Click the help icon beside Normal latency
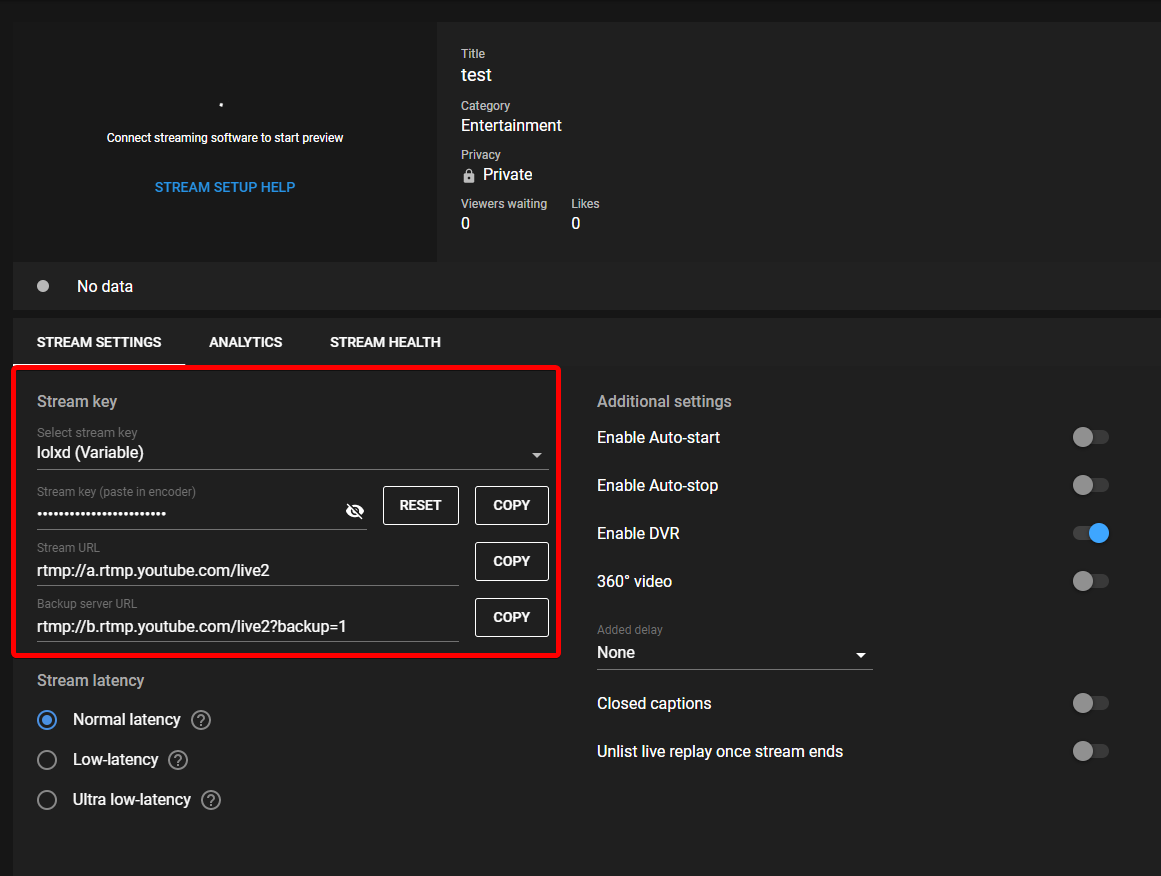This screenshot has height=876, width=1161. coord(200,719)
